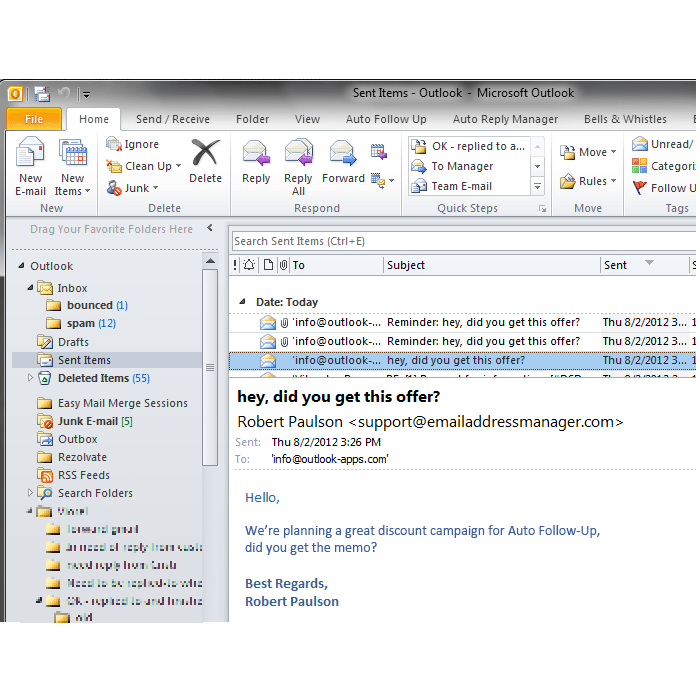Click folder pane scrollbar up arrow
Screen dimensions: 700x700
coord(210,261)
